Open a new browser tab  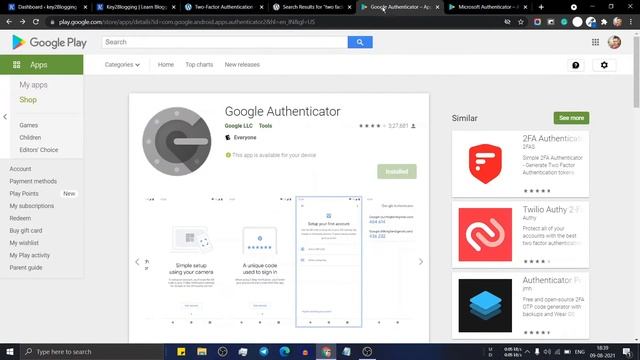coord(541,7)
